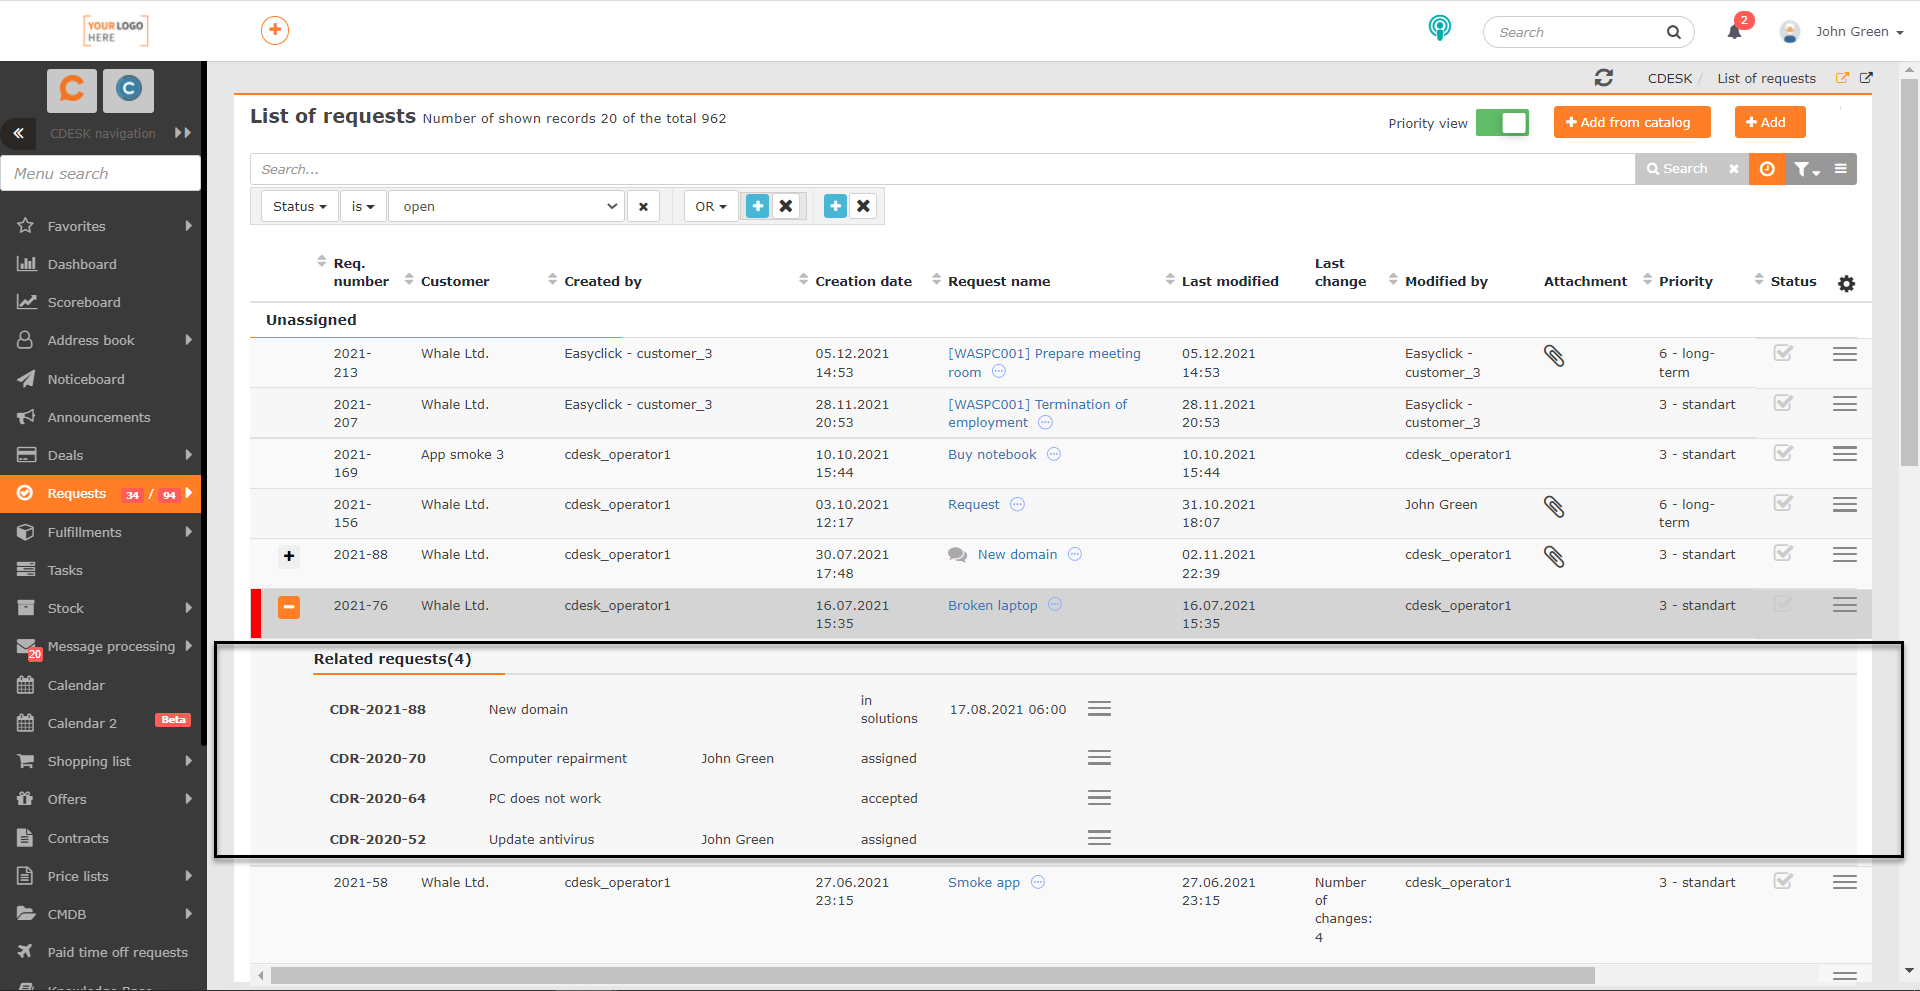Expand the Favorites menu arrow
This screenshot has height=991, width=1920.
pyautogui.click(x=188, y=226)
